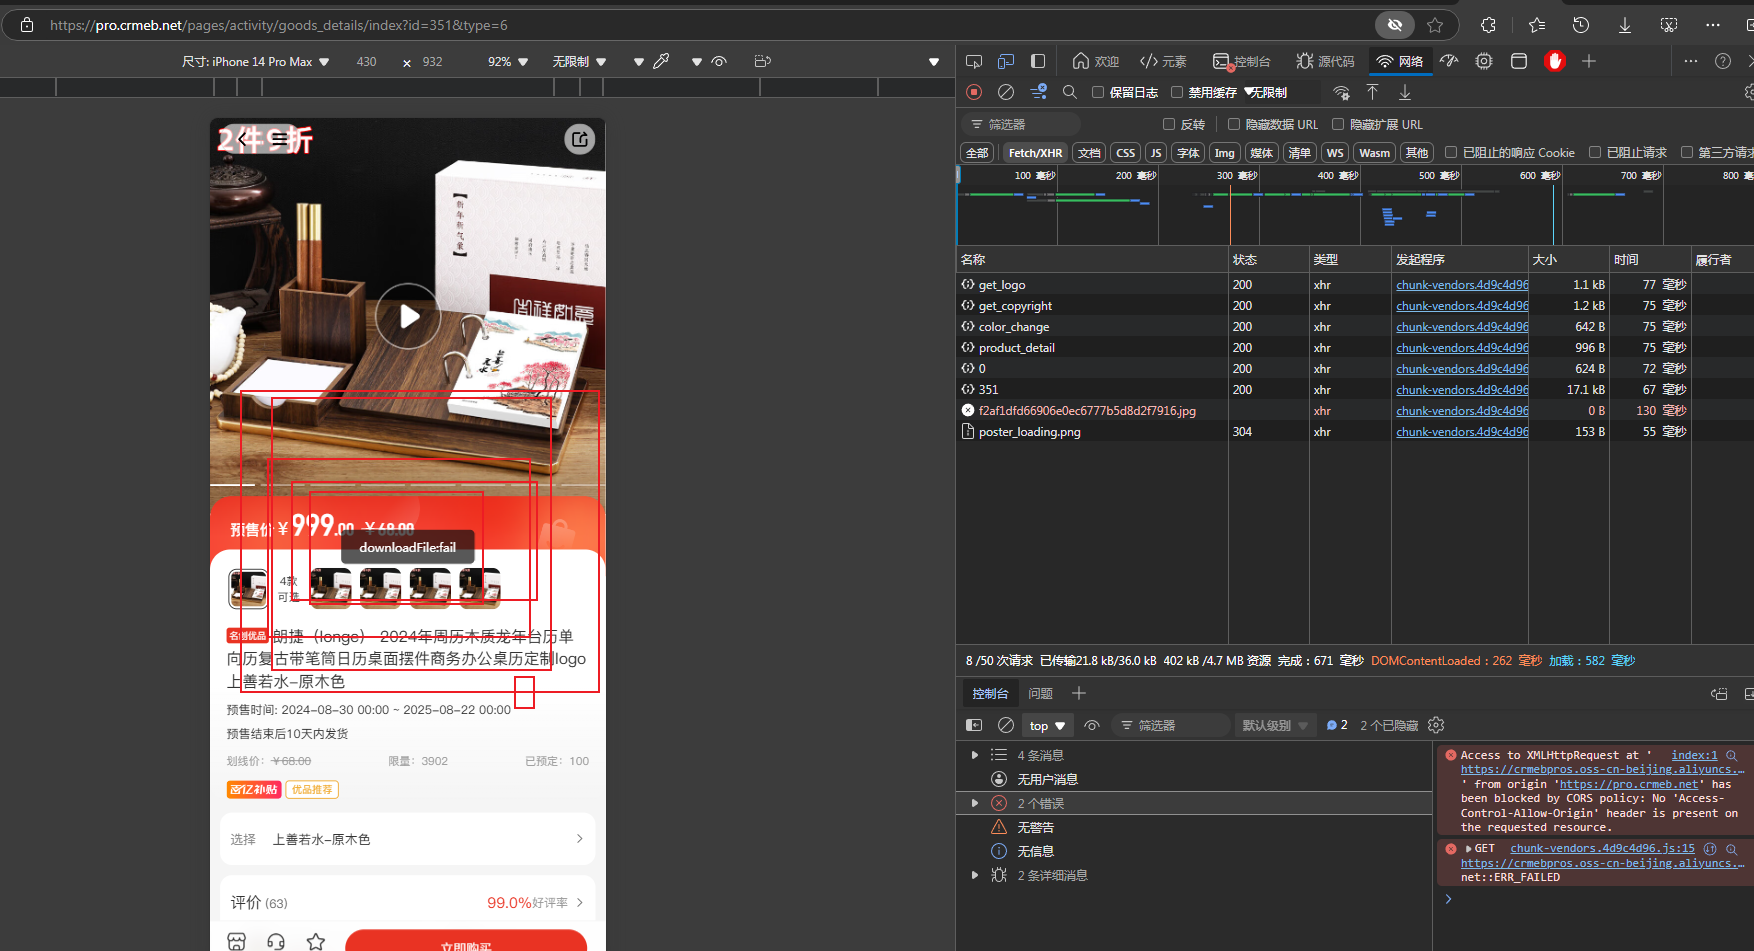This screenshot has height=951, width=1754.
Task: Enable 保留日志 preserve log checkbox
Action: pyautogui.click(x=1098, y=92)
